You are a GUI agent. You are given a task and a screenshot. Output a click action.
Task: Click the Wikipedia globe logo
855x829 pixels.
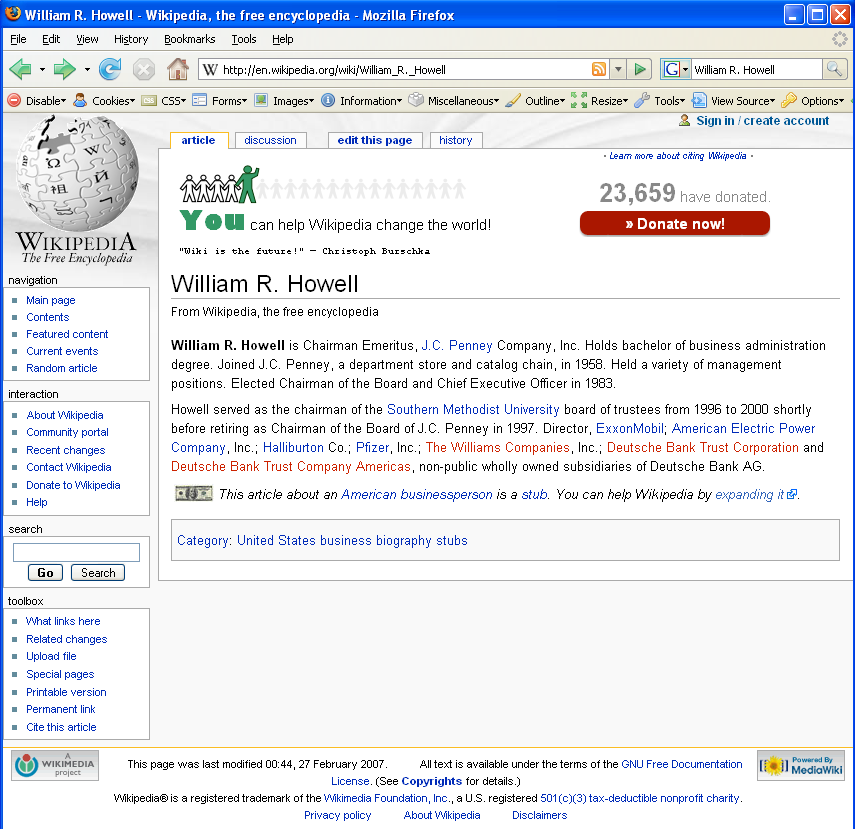[x=76, y=173]
